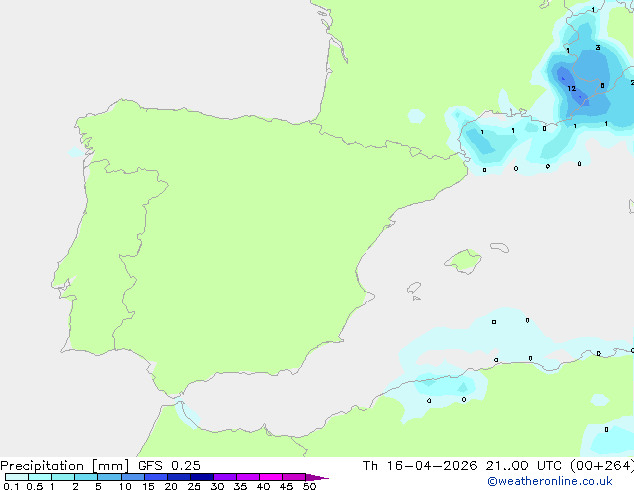Select the 'GFS 0.25' model label
The height and width of the screenshot is (490, 634).
[169, 466]
